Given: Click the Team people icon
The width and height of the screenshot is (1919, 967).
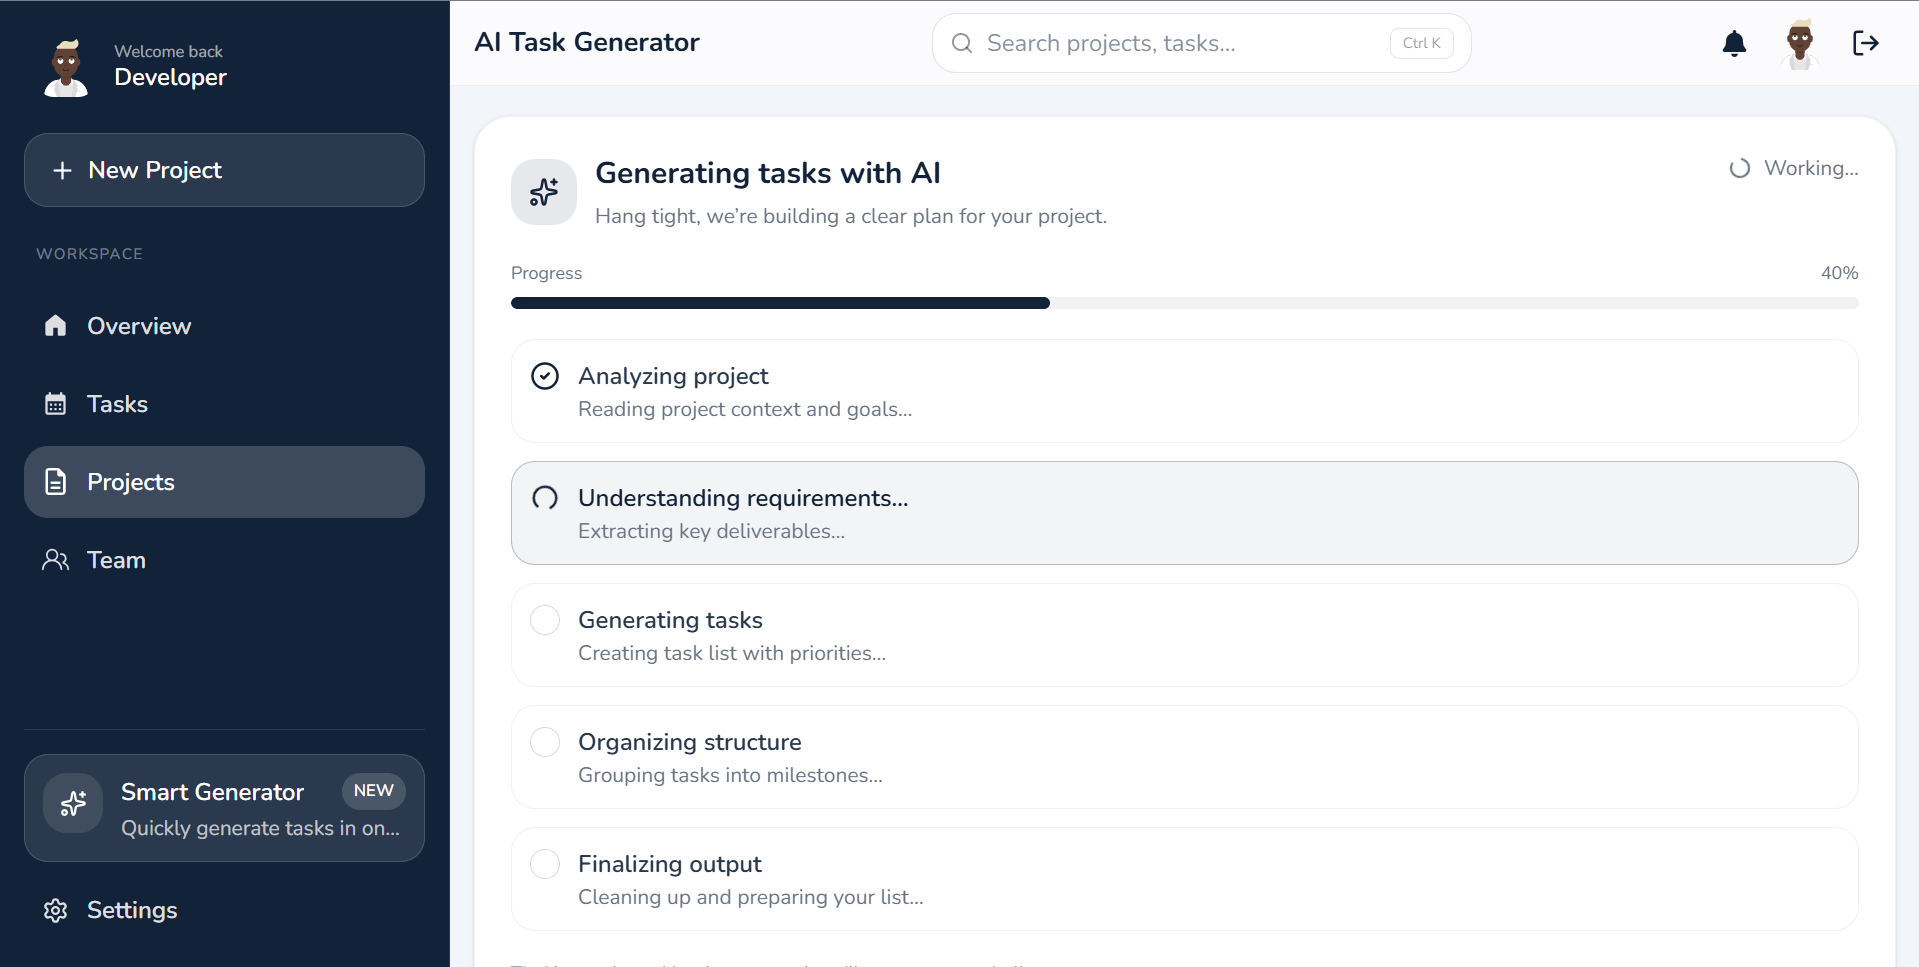Looking at the screenshot, I should pyautogui.click(x=56, y=560).
